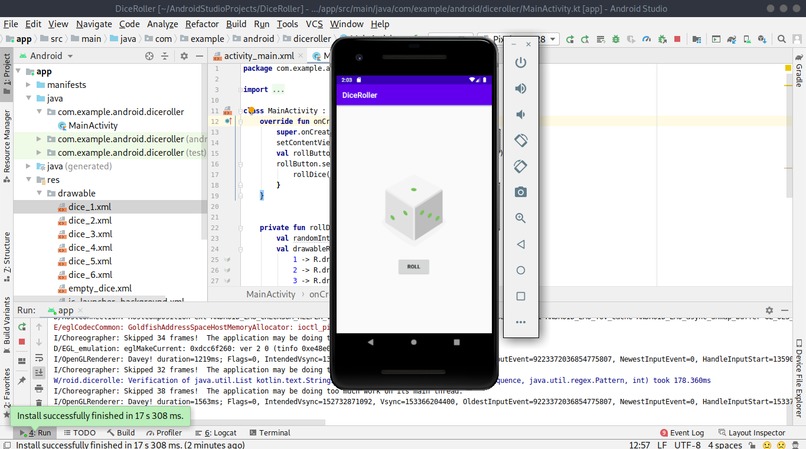806x449 pixels.
Task: Click the Debug app bug icon
Action: click(x=615, y=39)
